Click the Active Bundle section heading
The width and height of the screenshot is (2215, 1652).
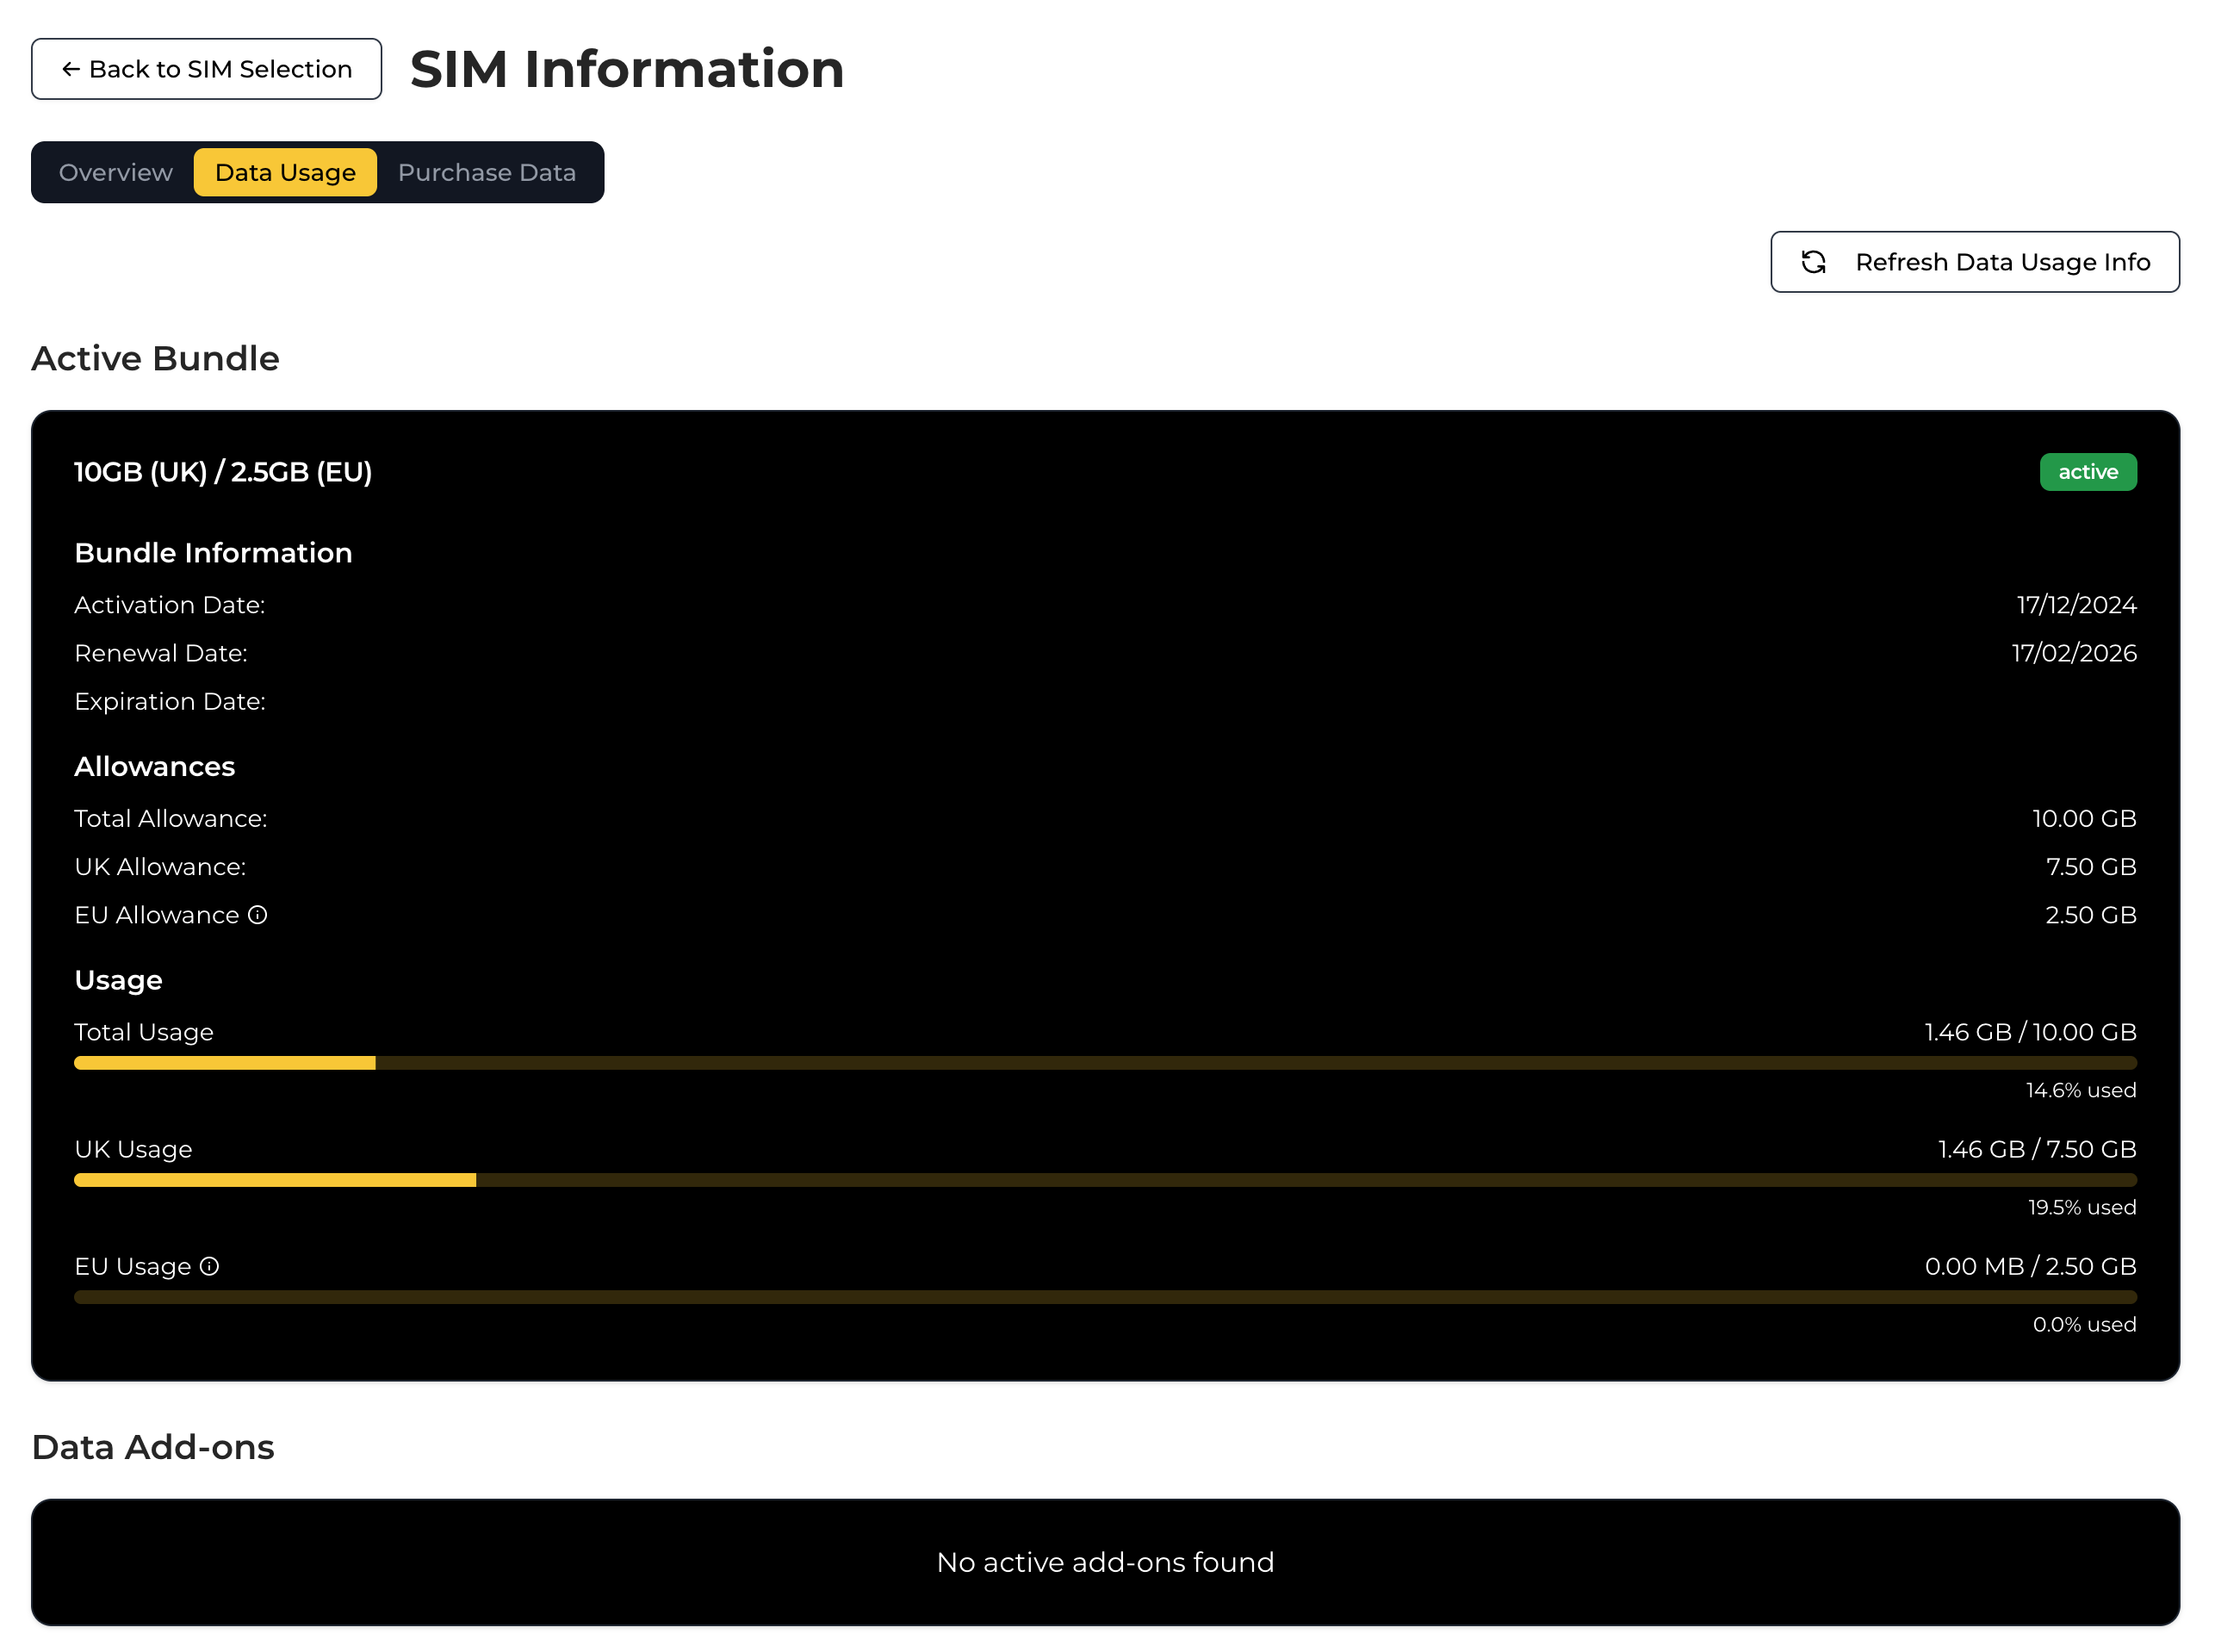155,358
